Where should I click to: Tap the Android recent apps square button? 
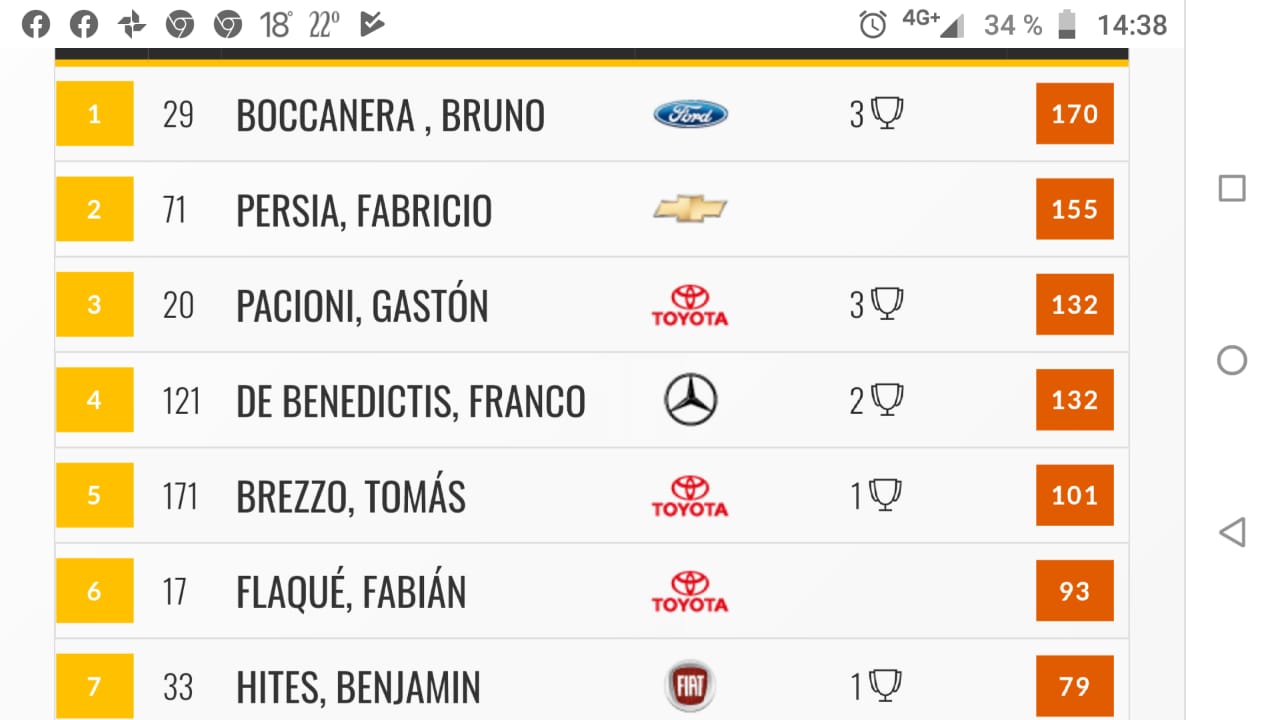(1232, 188)
